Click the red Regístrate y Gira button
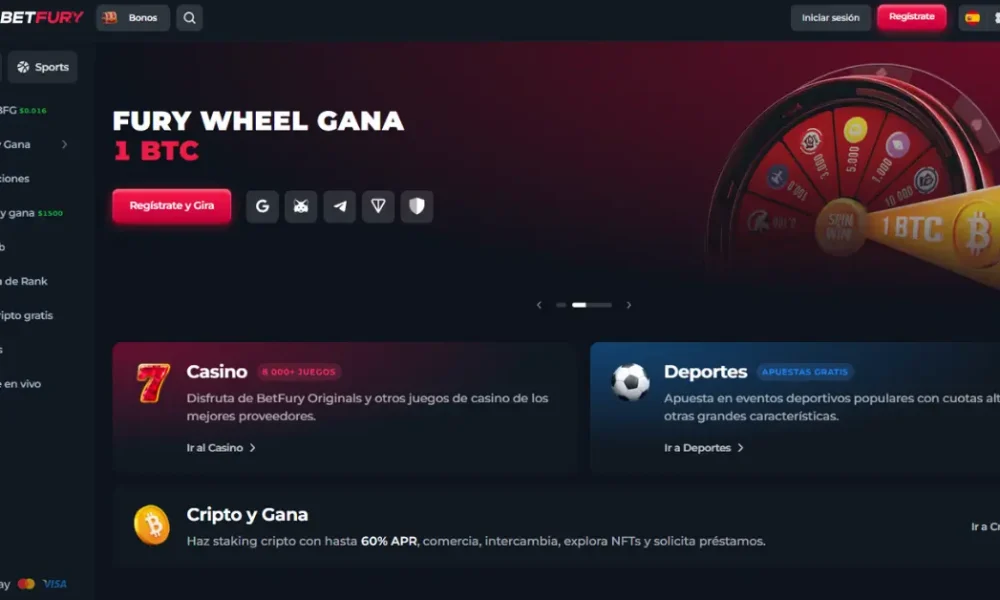1000x600 pixels. [x=172, y=206]
